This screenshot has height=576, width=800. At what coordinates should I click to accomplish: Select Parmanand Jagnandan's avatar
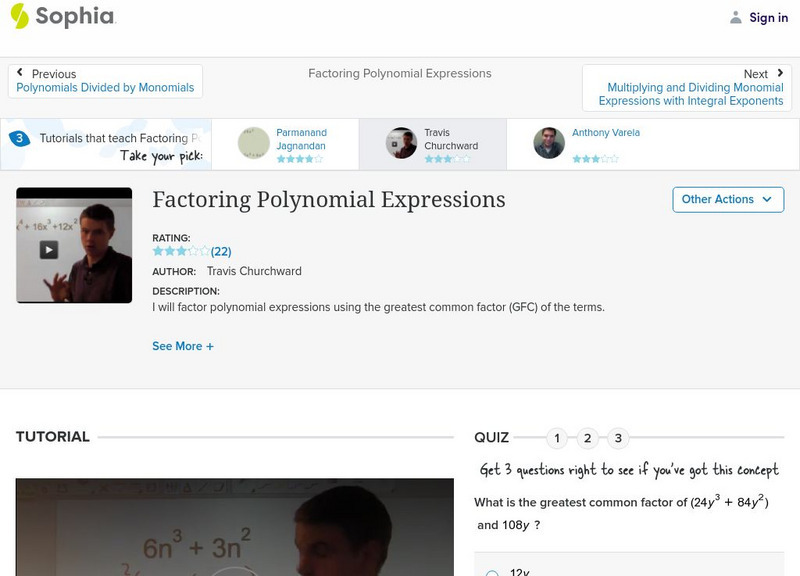pos(254,143)
